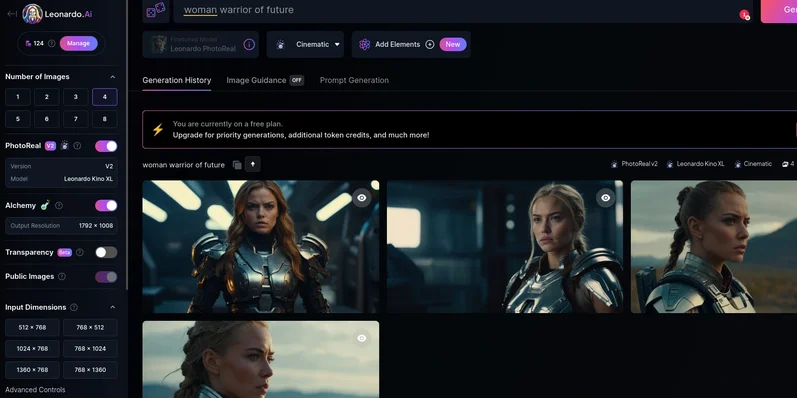Open the finetuned model info icon
Image resolution: width=797 pixels, height=398 pixels.
(249, 45)
